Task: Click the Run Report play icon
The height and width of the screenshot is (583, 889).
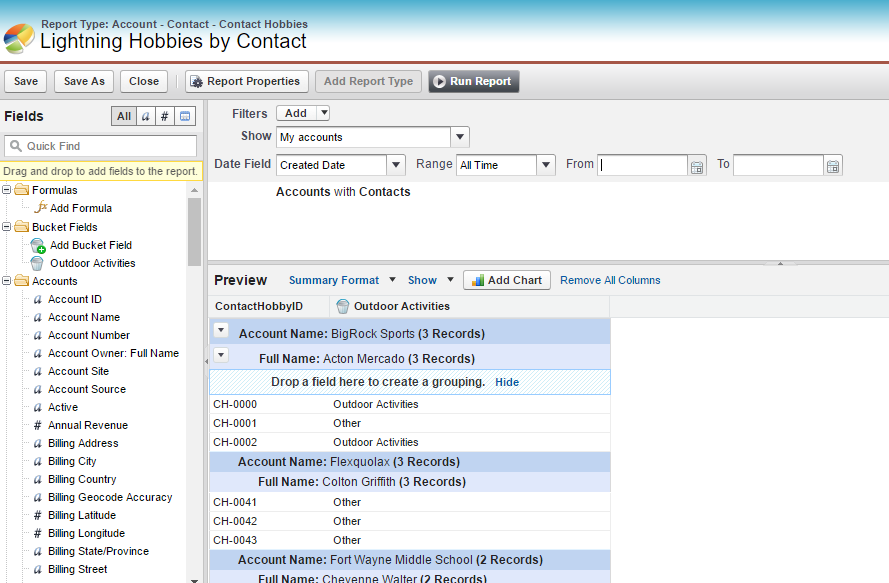Action: click(439, 82)
